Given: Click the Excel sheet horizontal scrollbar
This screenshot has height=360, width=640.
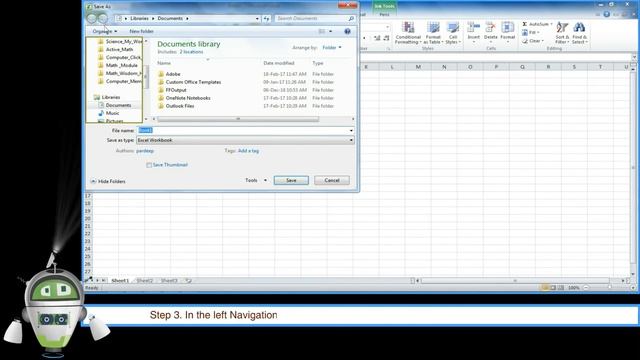Looking at the screenshot, I should [x=515, y=281].
